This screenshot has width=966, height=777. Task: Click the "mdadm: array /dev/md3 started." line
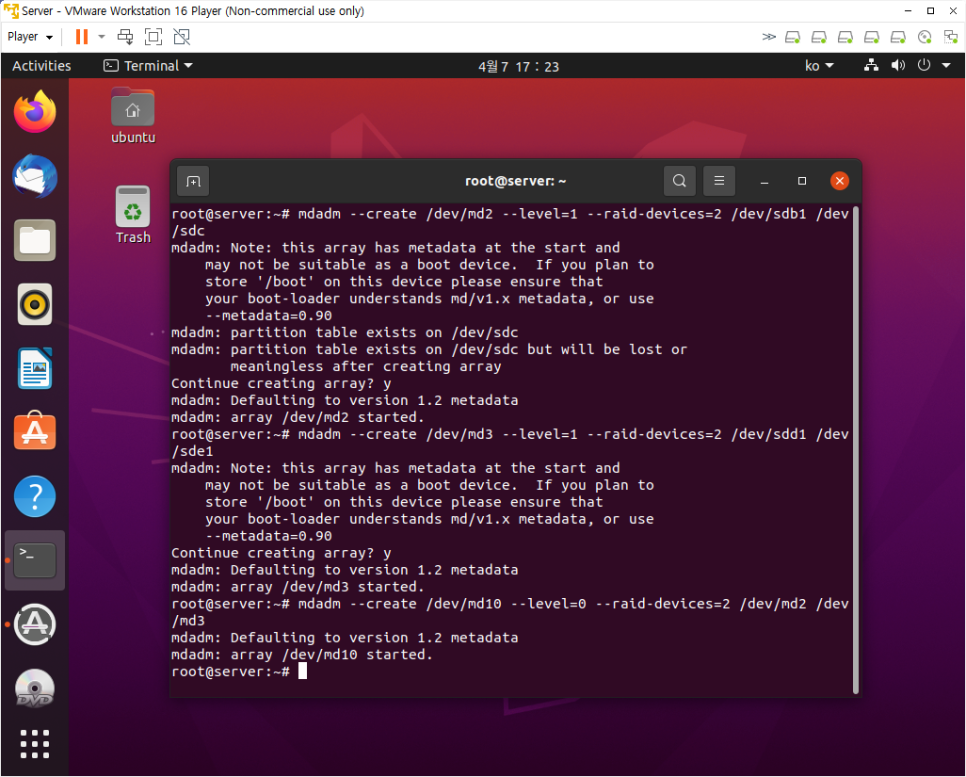(298, 587)
